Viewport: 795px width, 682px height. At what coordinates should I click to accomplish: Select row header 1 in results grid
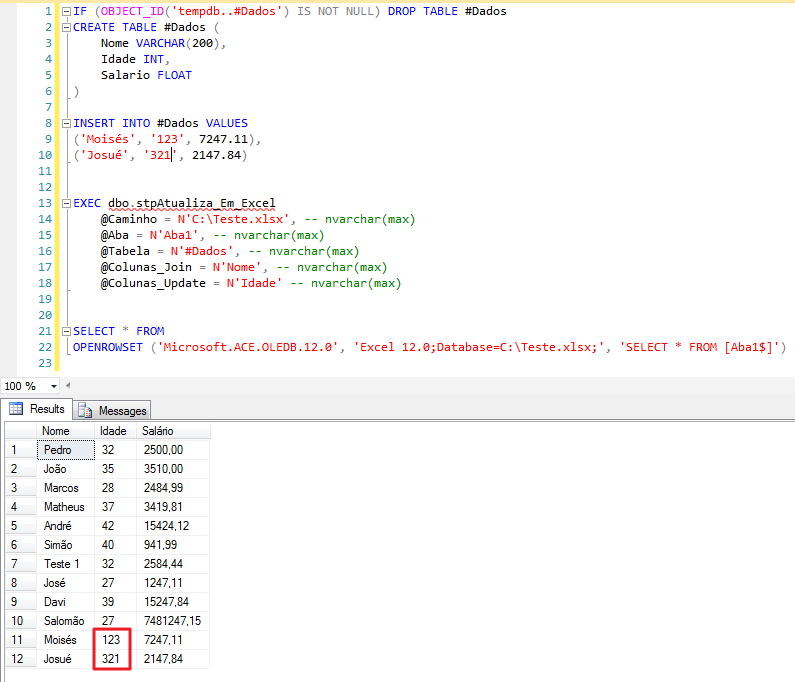click(x=21, y=450)
